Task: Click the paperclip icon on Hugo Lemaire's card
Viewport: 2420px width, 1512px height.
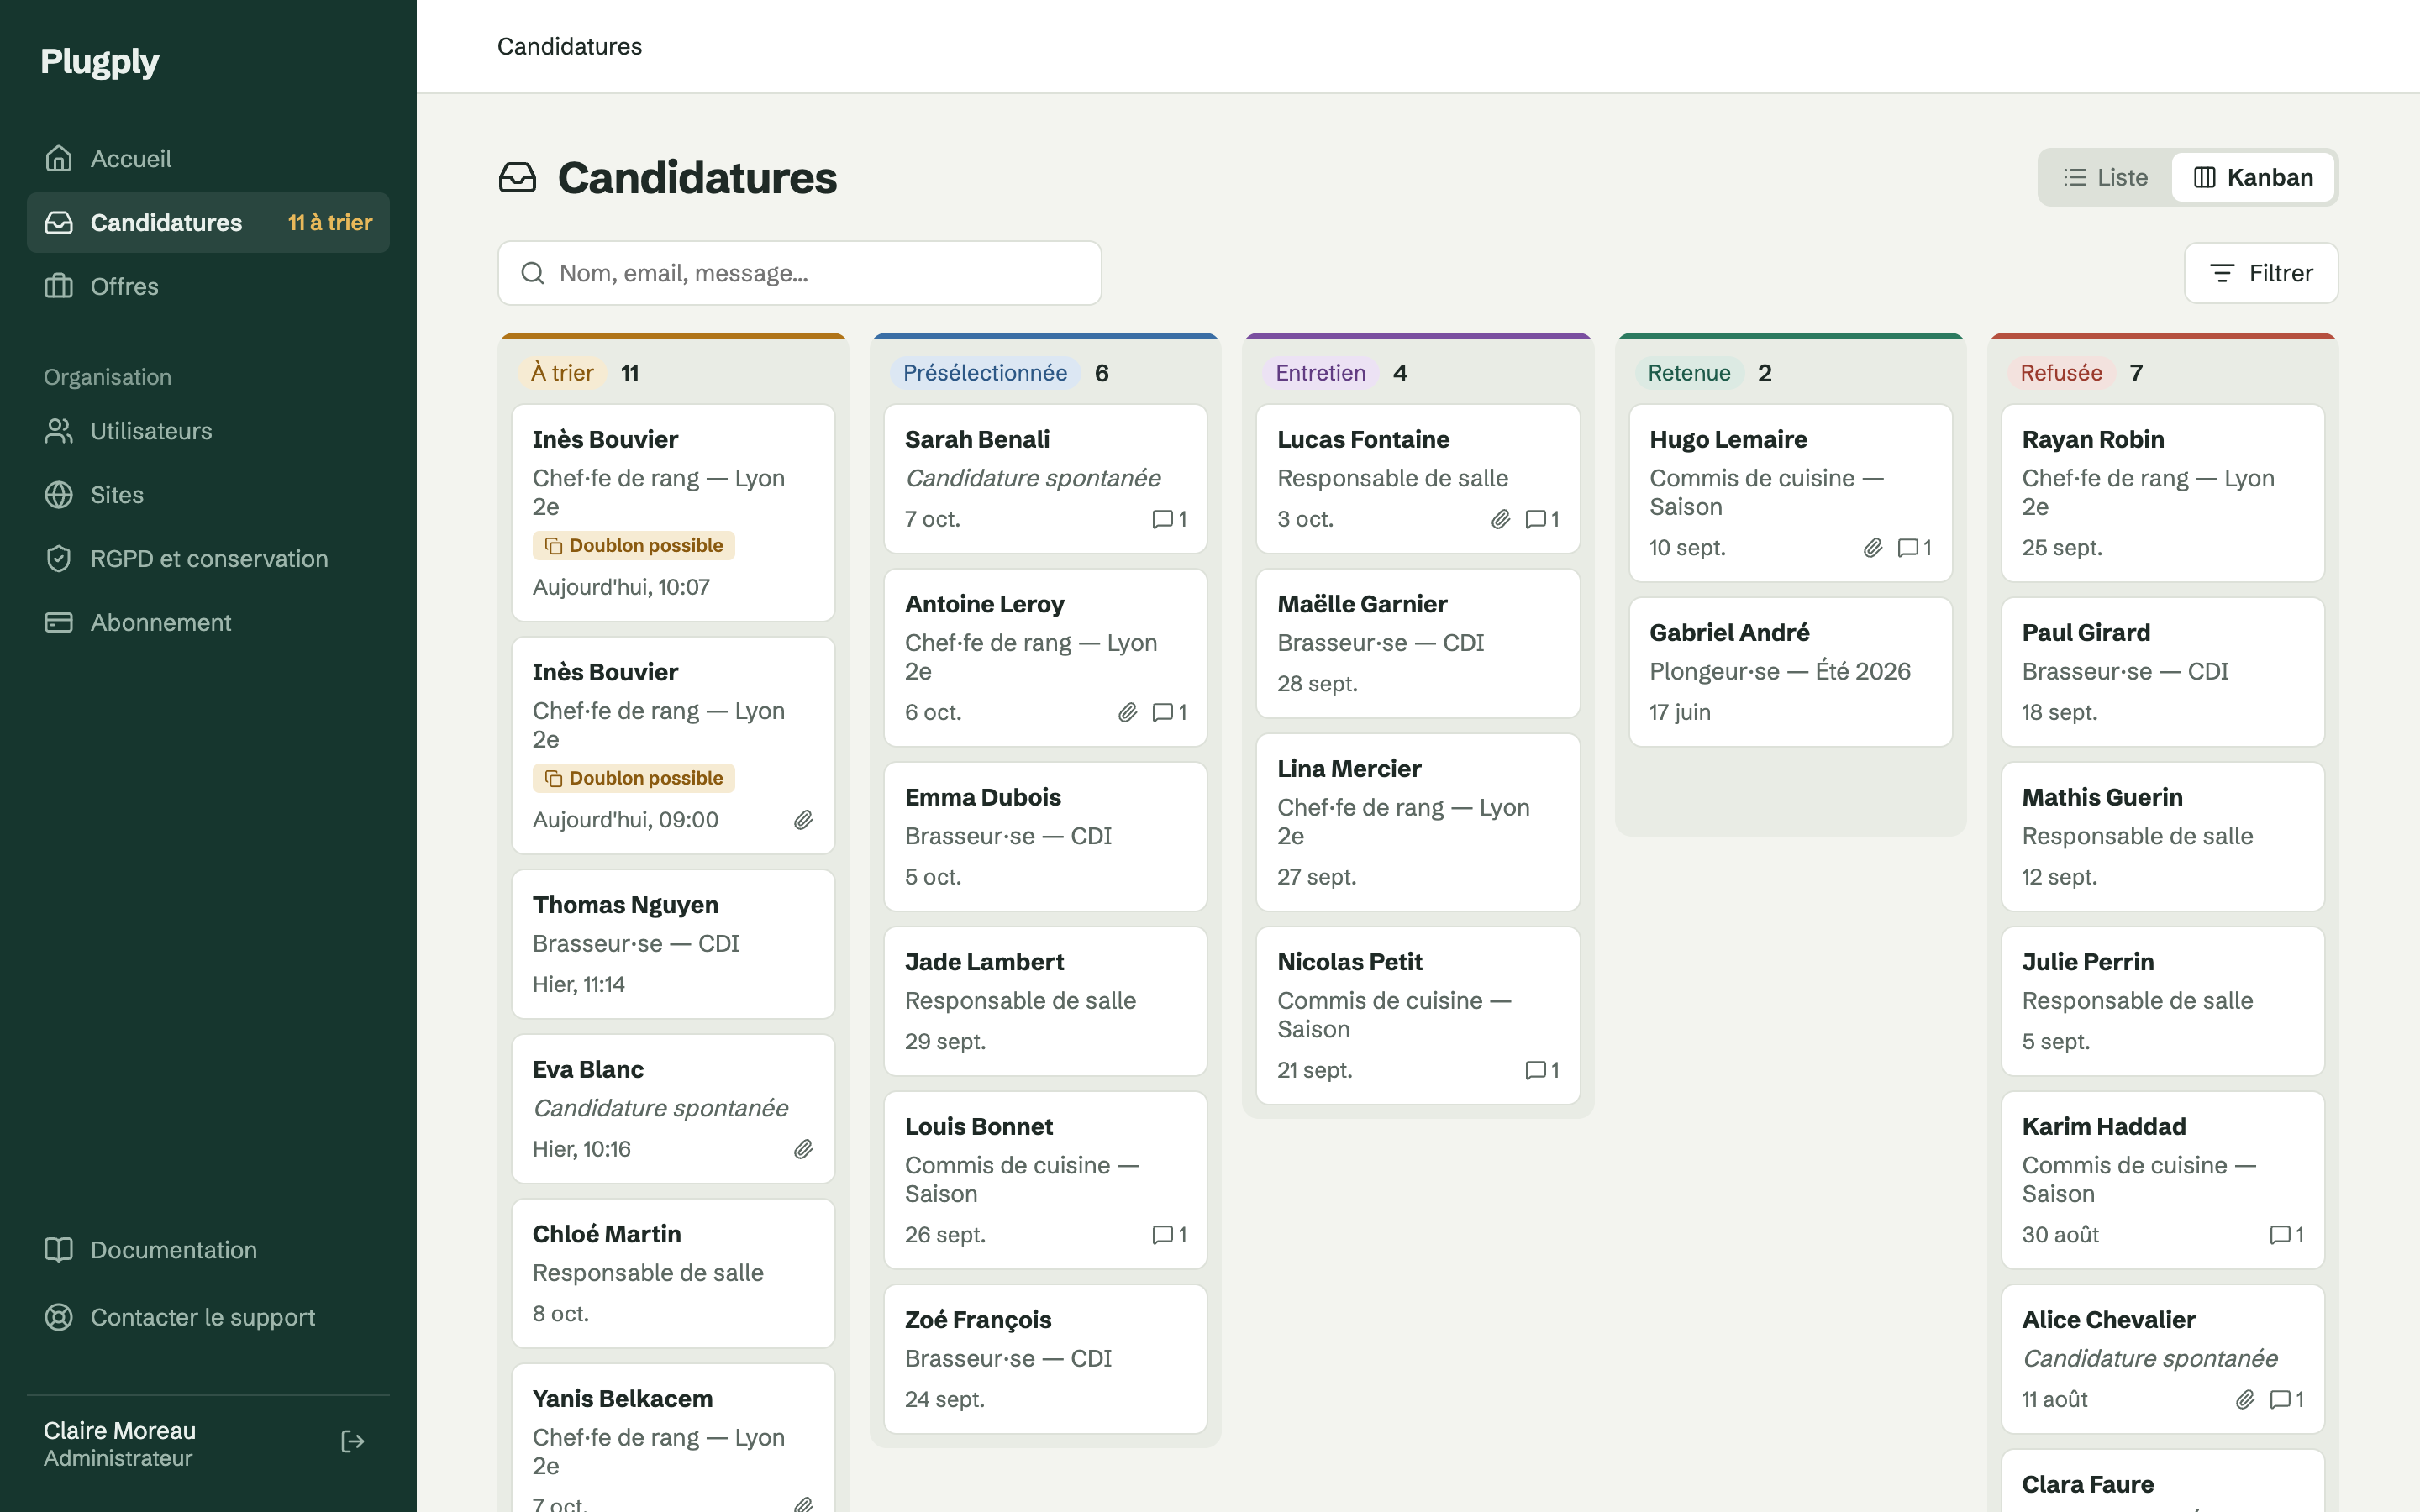Action: pyautogui.click(x=1872, y=548)
